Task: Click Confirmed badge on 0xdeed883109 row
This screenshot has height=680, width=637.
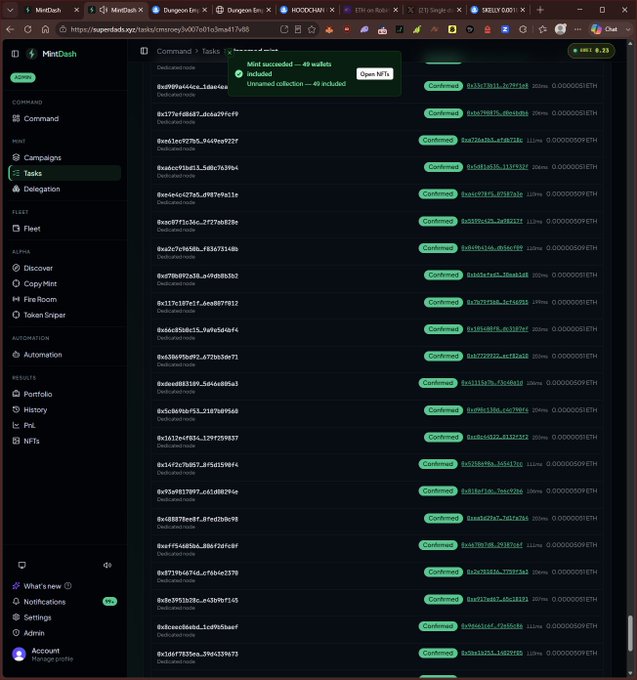Action: coord(438,383)
